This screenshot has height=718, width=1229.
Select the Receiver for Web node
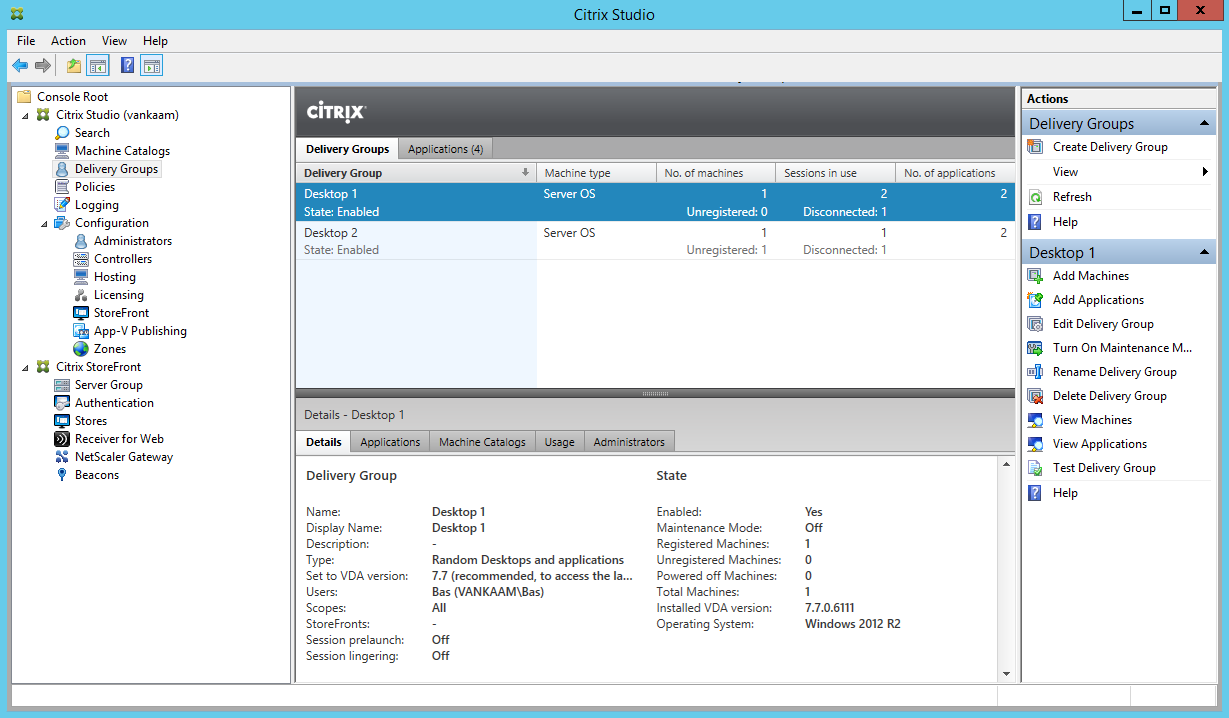click(119, 439)
